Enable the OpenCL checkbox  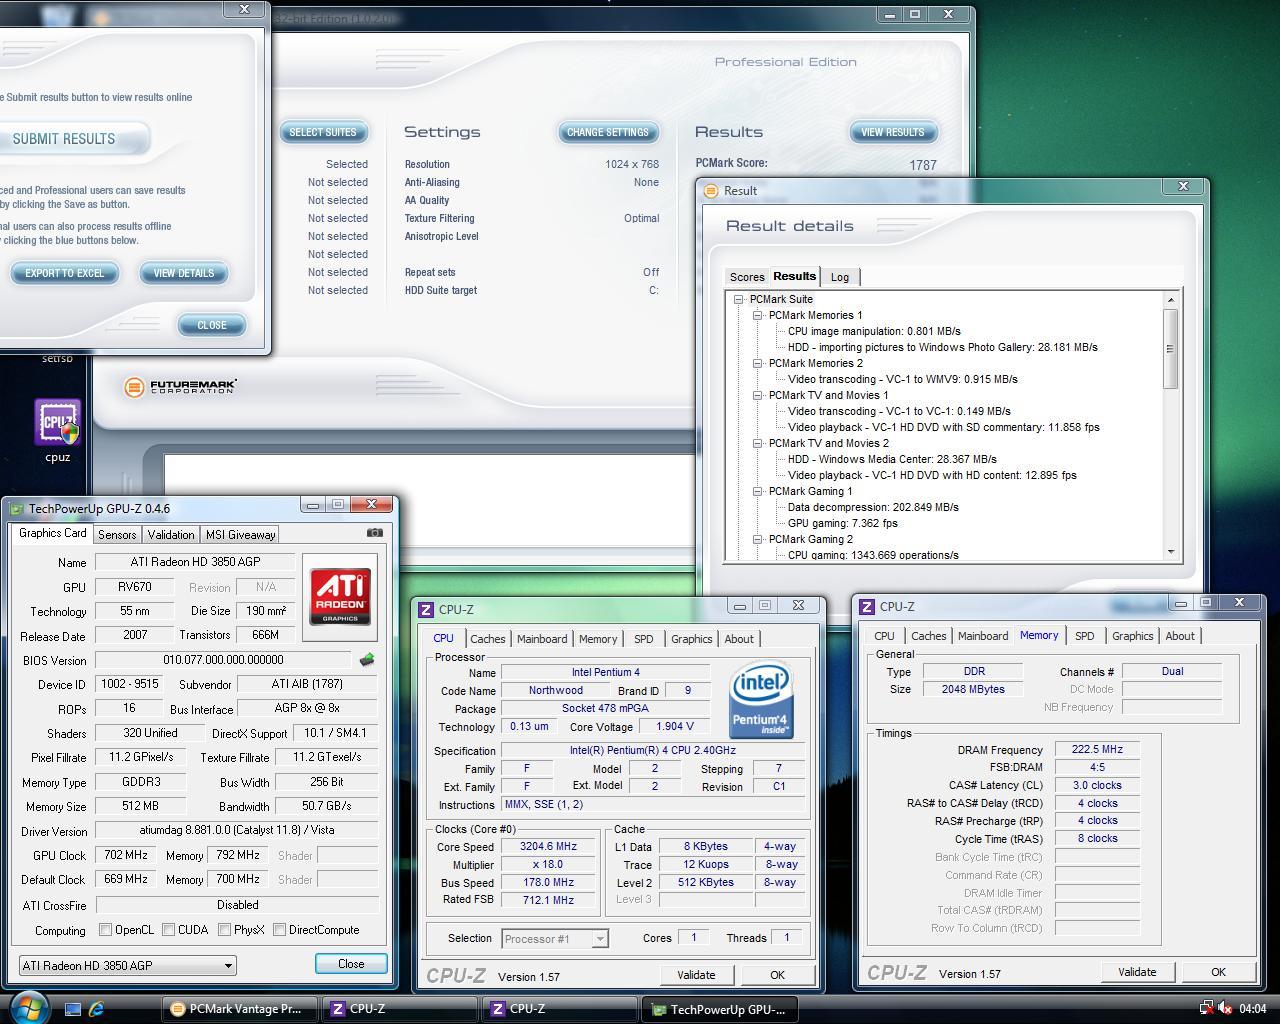point(105,929)
